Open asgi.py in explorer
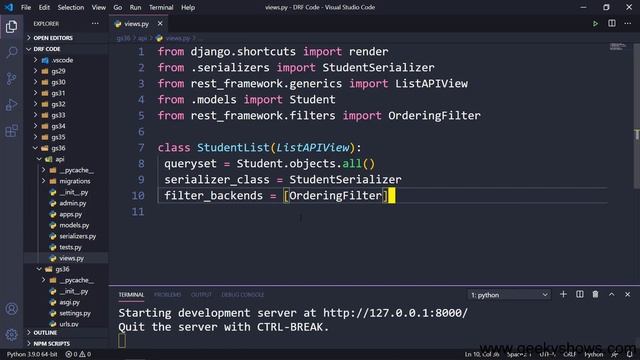The height and width of the screenshot is (360, 640). coord(69,302)
